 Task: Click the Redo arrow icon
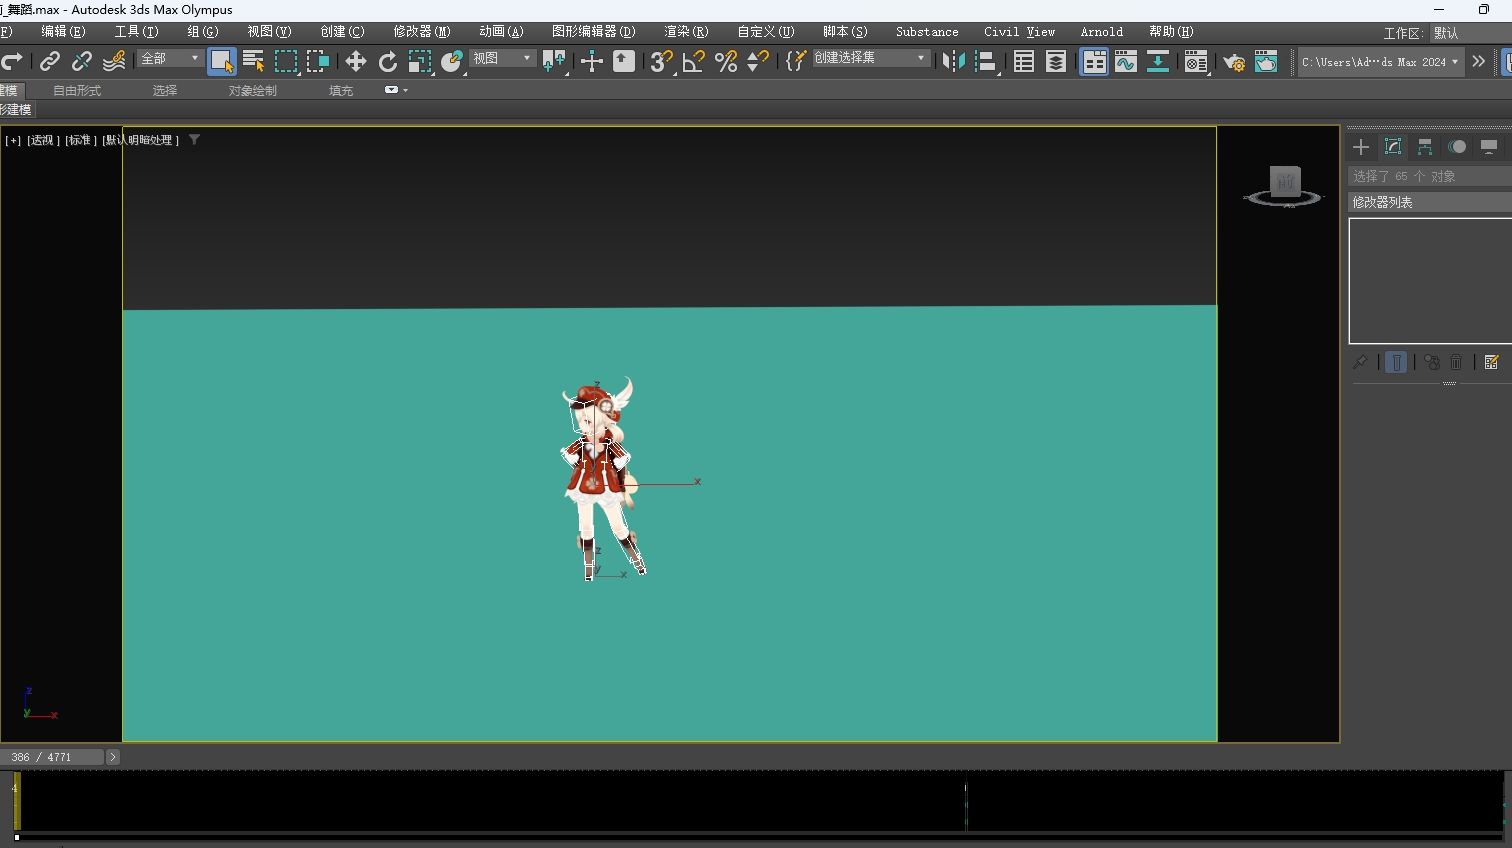[11, 62]
